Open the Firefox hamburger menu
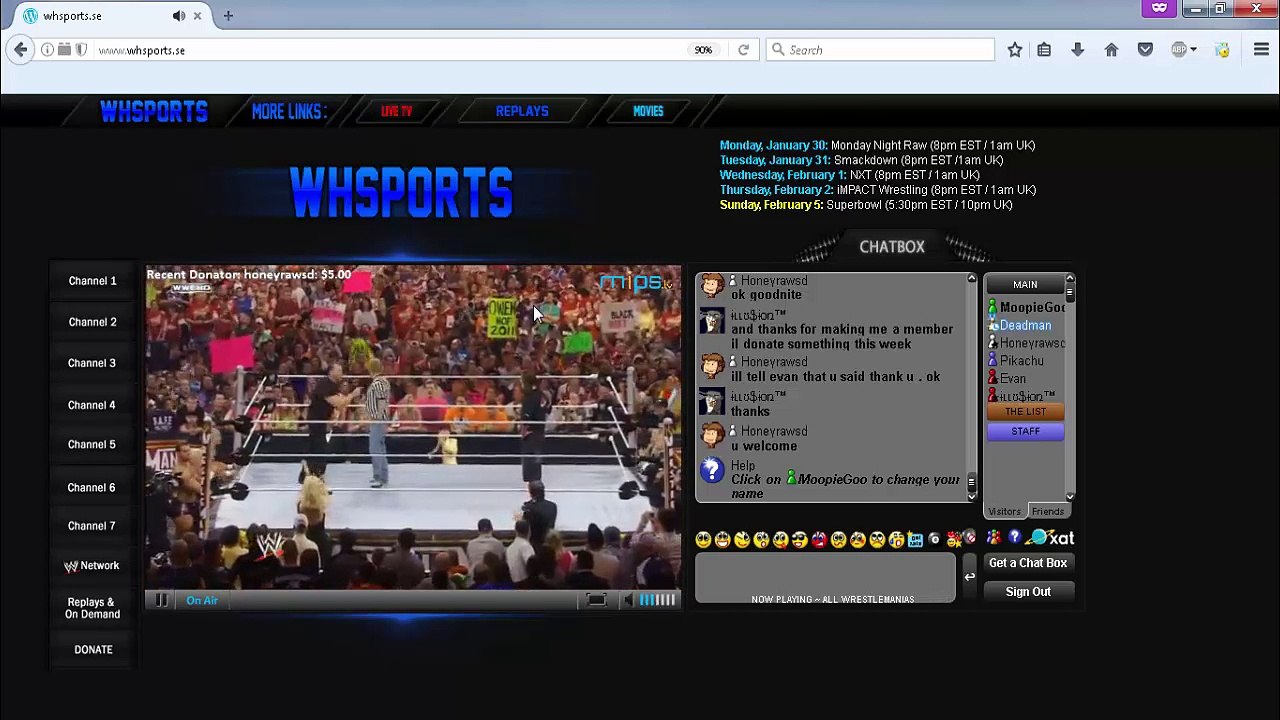Screen dimensions: 1280x720 click(1261, 50)
